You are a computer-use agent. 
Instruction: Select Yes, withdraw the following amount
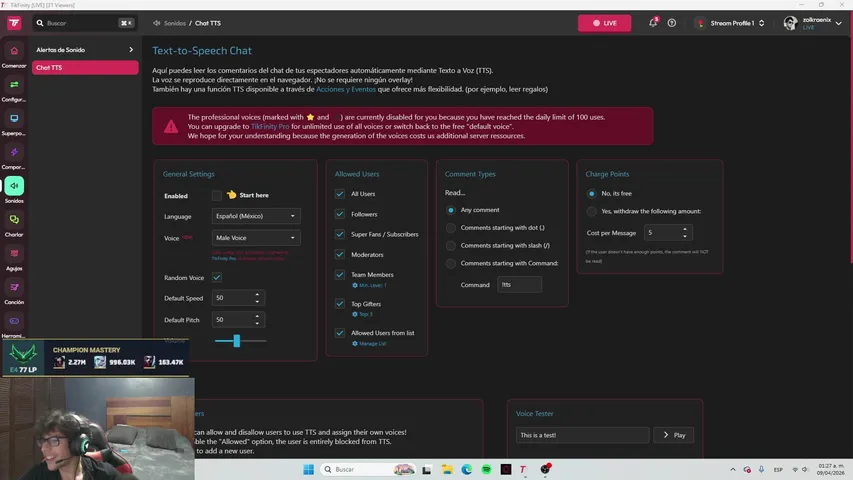coord(591,211)
